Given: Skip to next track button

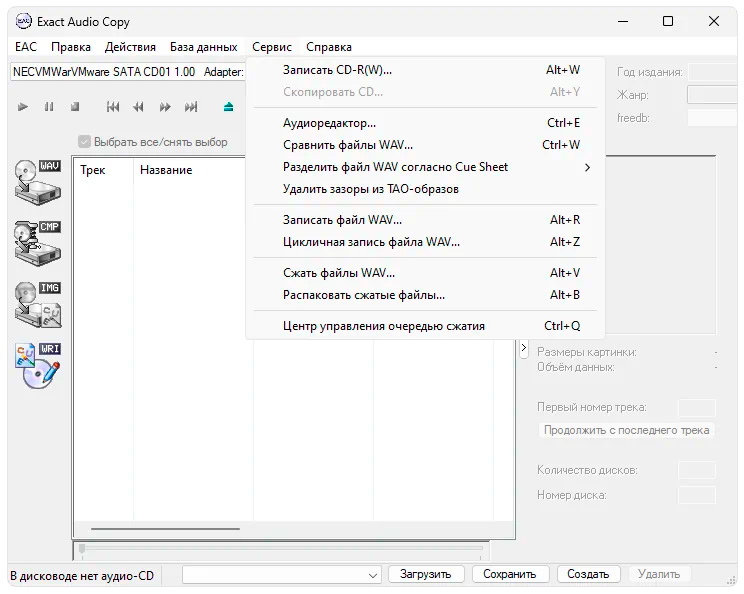Looking at the screenshot, I should [191, 107].
